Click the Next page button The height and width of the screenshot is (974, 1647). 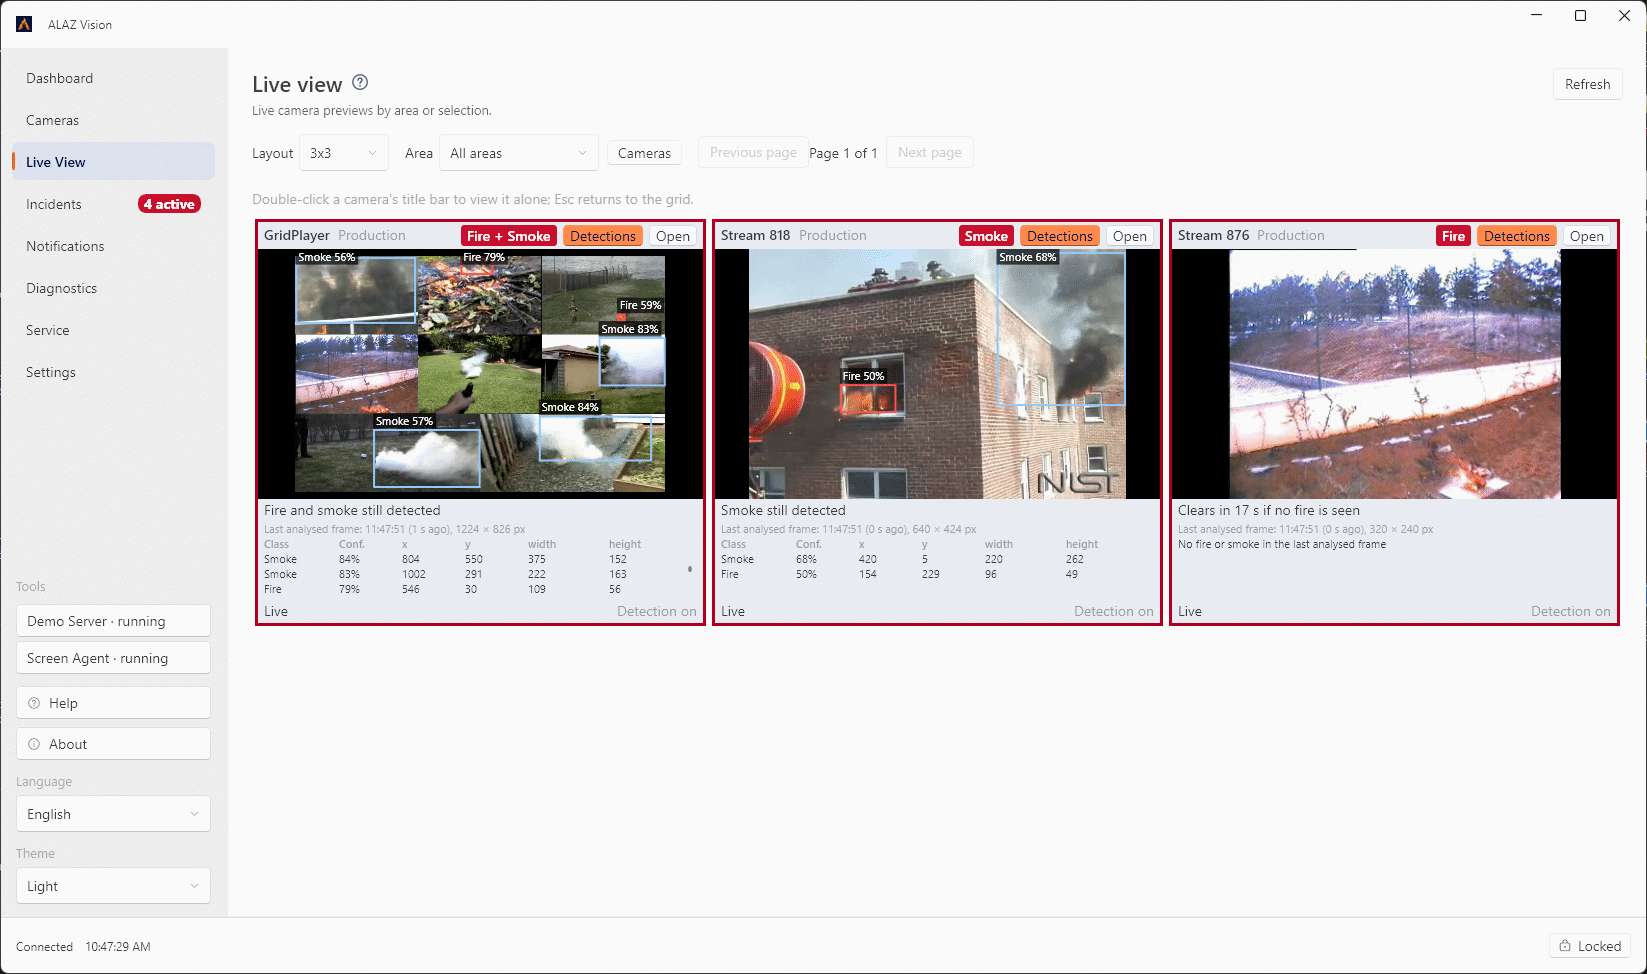(929, 152)
